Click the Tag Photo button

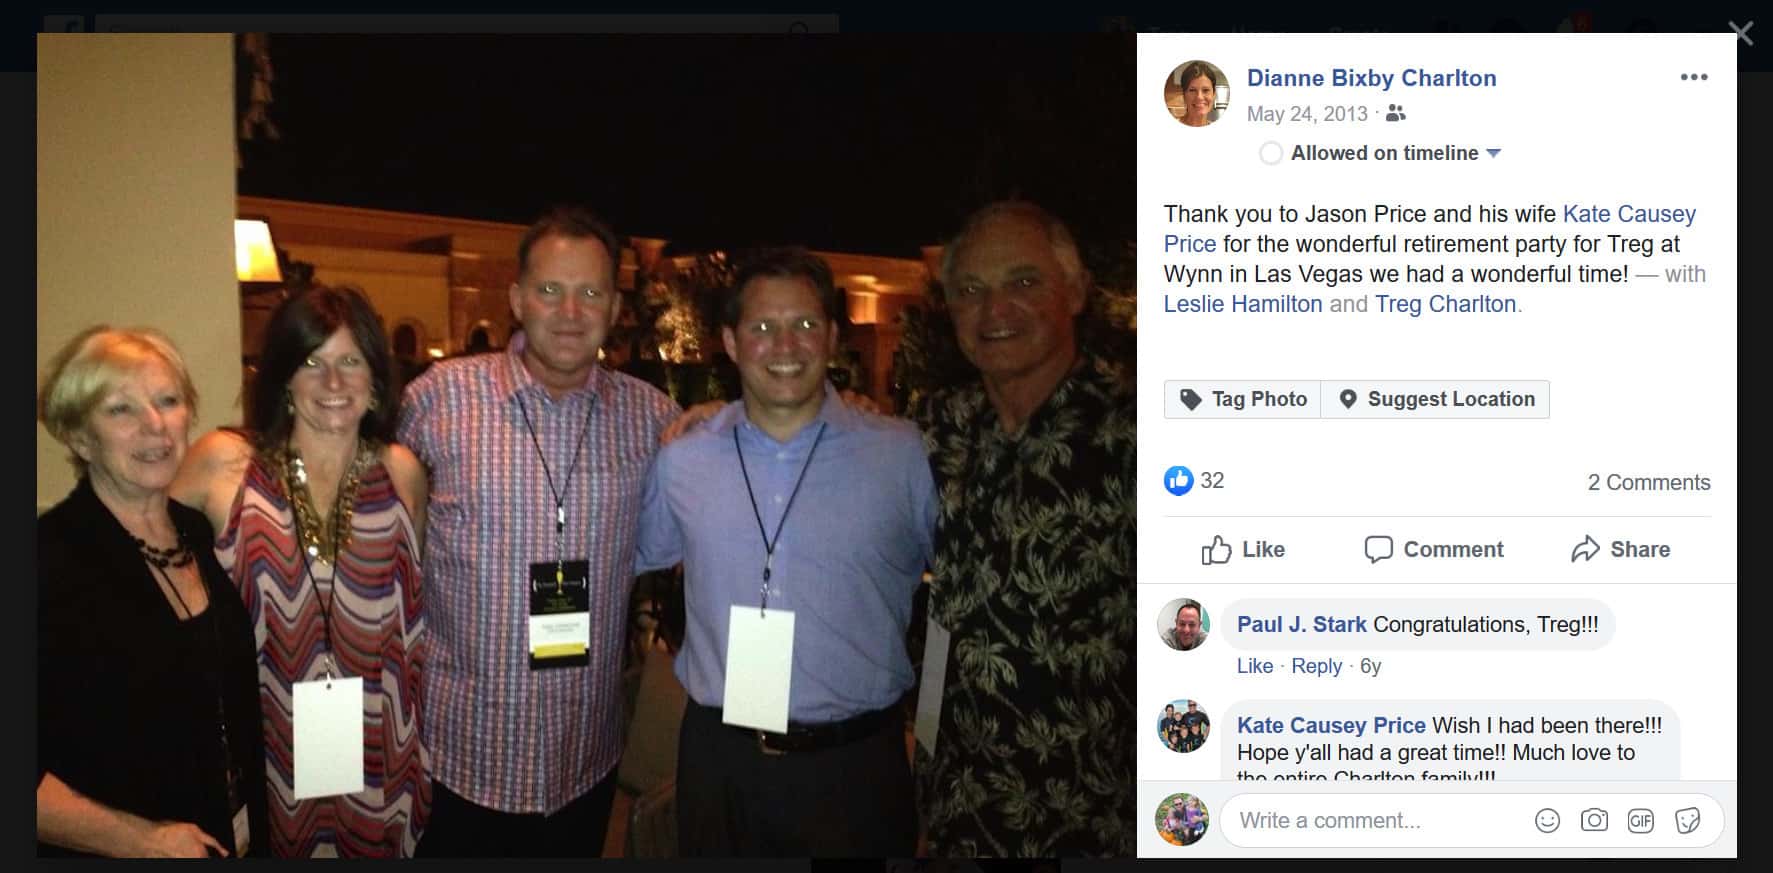1242,399
